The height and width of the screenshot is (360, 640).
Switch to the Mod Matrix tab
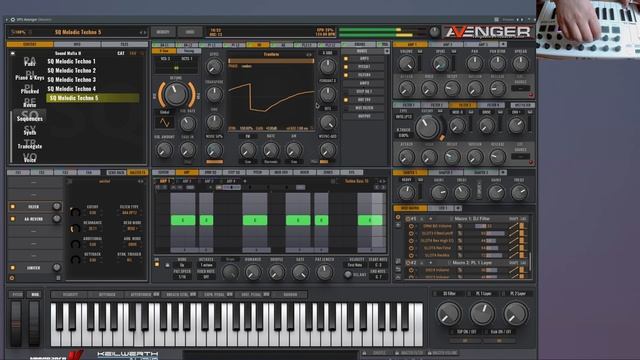pyautogui.click(x=410, y=208)
